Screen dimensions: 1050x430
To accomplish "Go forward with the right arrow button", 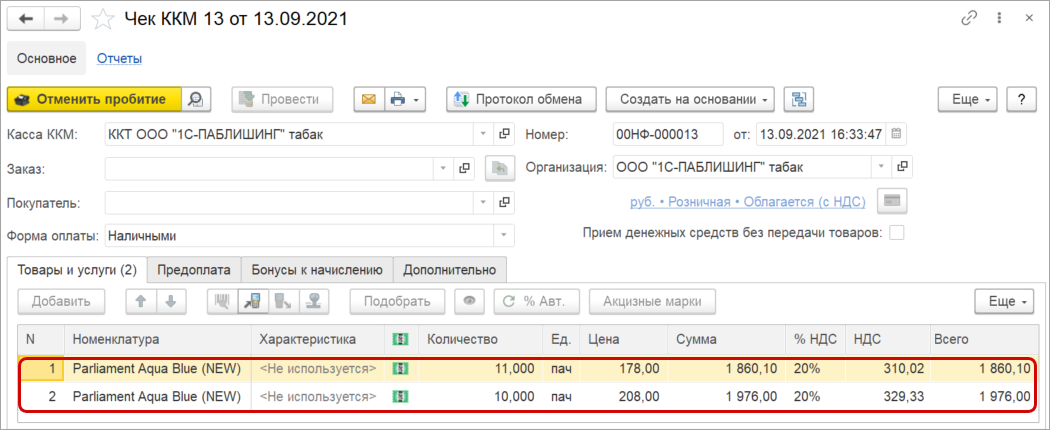I will click(x=62, y=19).
